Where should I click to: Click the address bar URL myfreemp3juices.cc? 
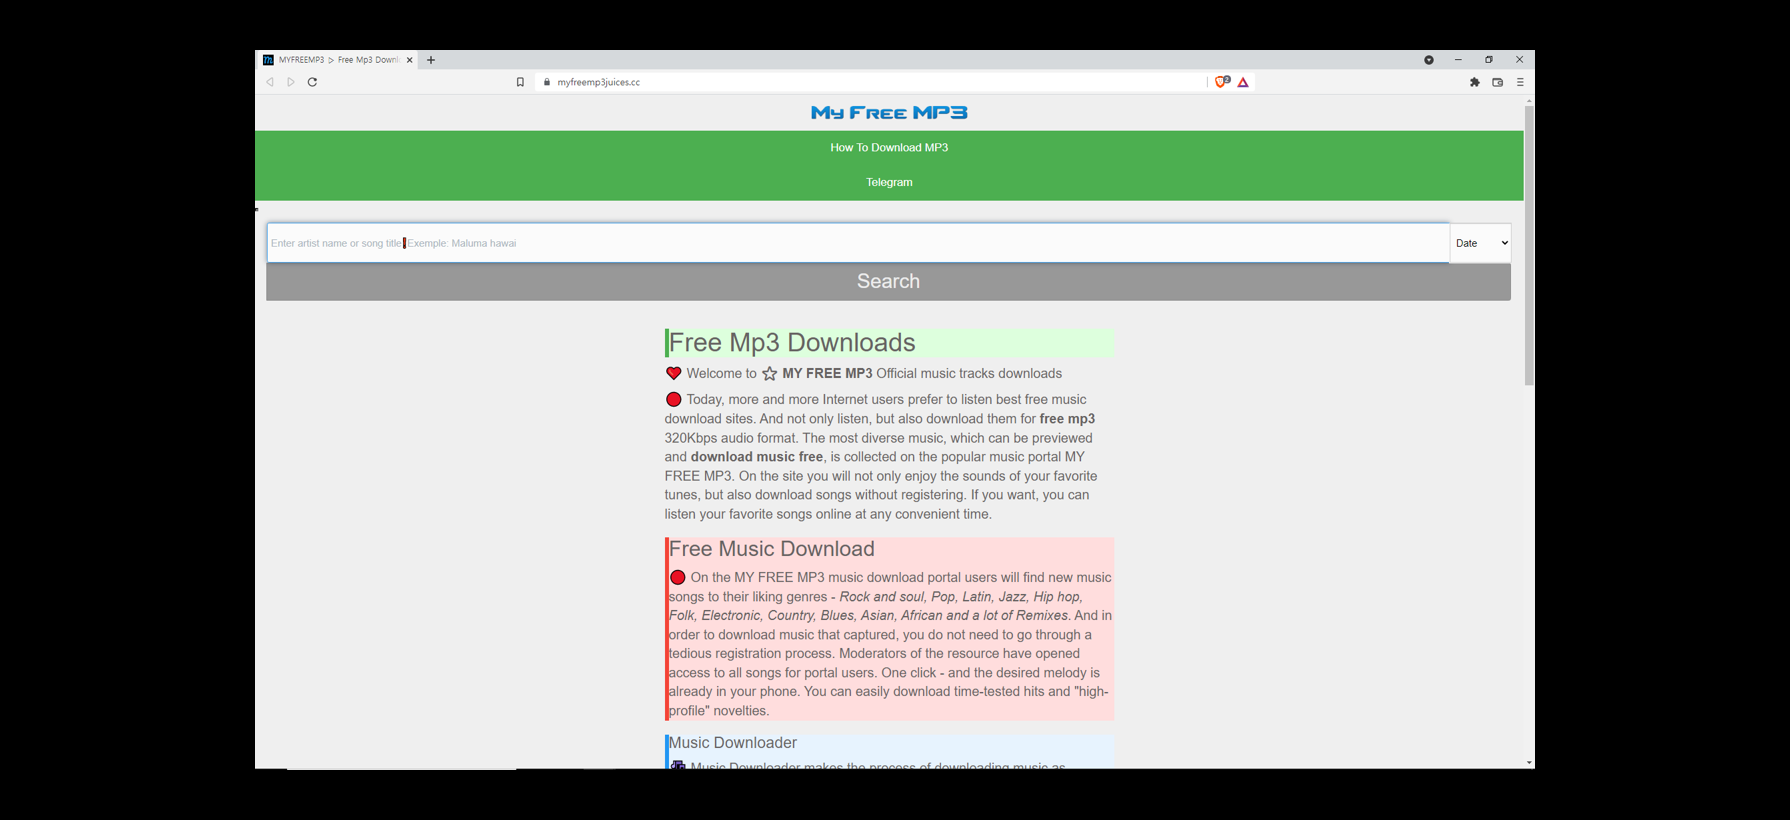pyautogui.click(x=598, y=82)
